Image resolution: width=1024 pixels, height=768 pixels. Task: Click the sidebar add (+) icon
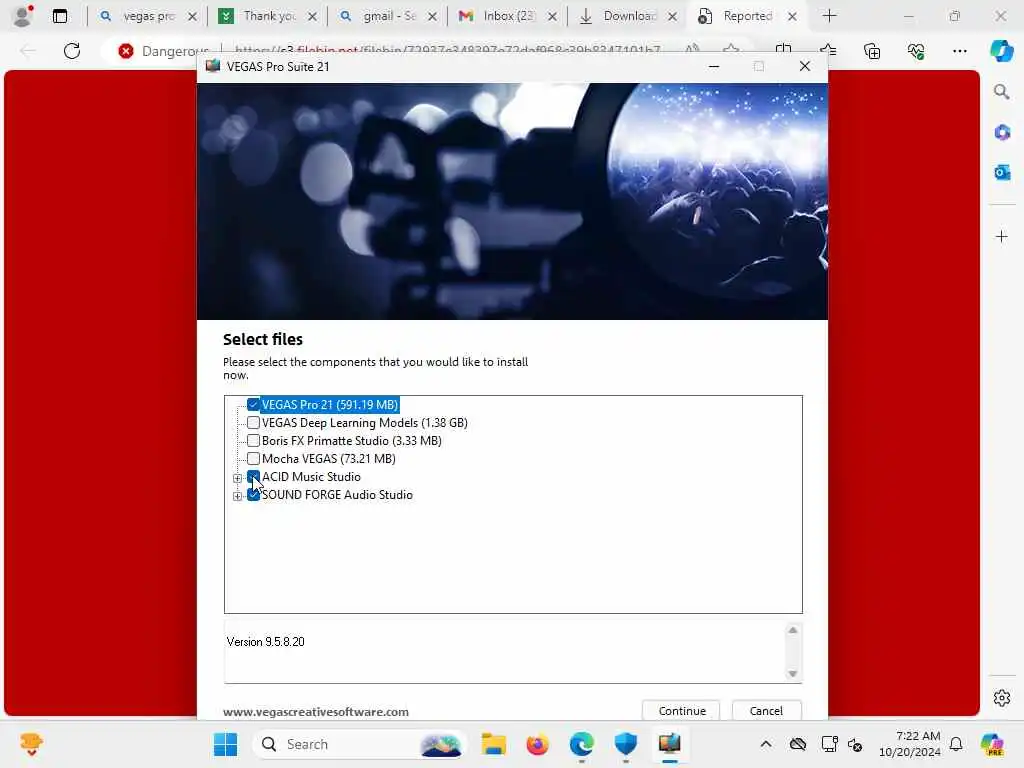click(x=1002, y=236)
